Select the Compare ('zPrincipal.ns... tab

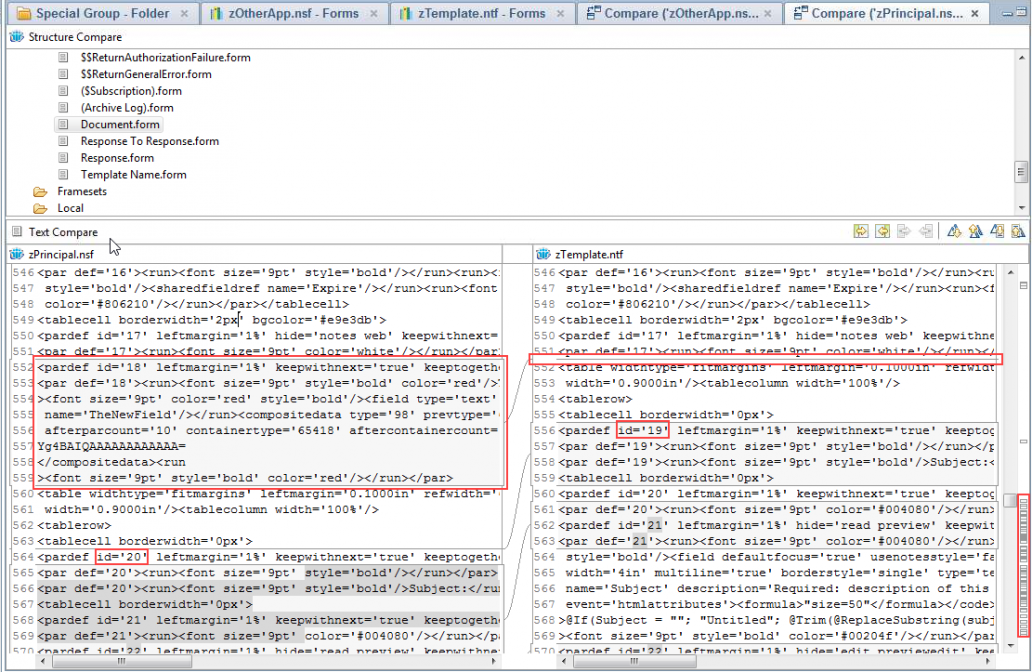[x=887, y=13]
